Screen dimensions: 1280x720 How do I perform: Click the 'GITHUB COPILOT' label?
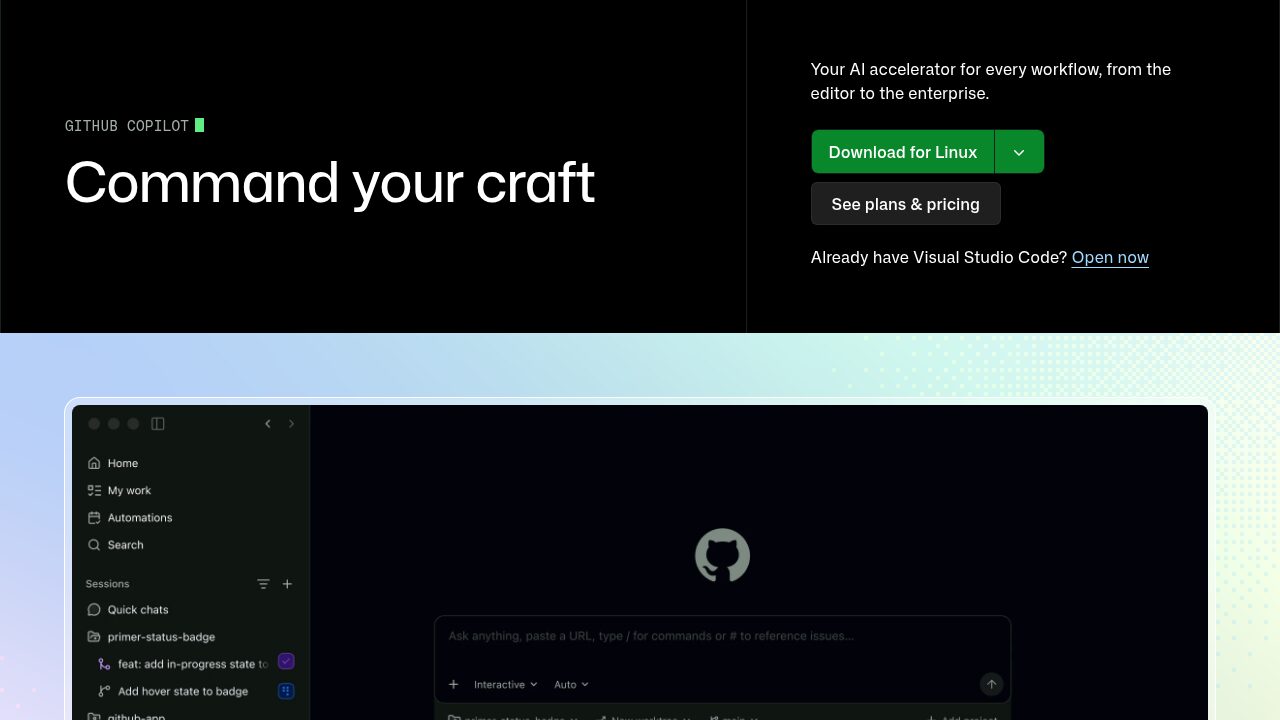click(127, 126)
